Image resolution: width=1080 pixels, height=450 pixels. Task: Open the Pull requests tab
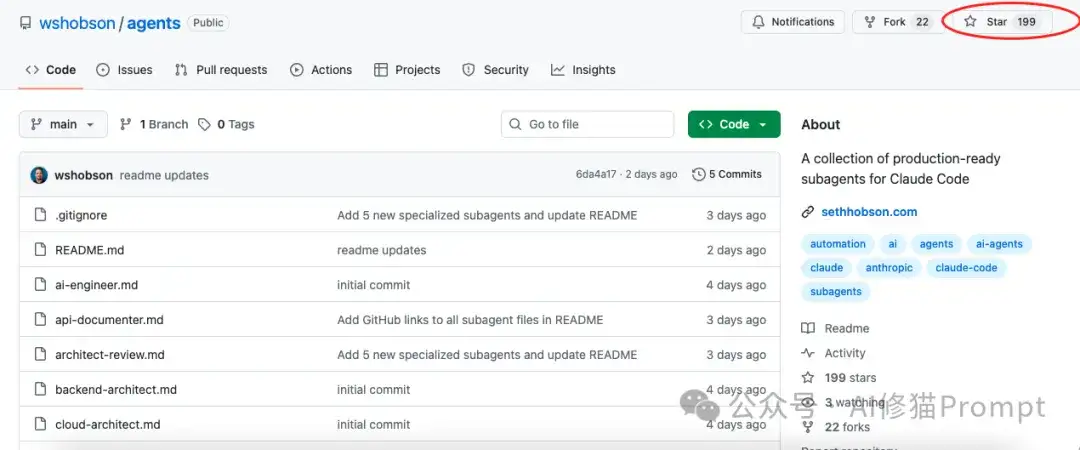tap(221, 70)
